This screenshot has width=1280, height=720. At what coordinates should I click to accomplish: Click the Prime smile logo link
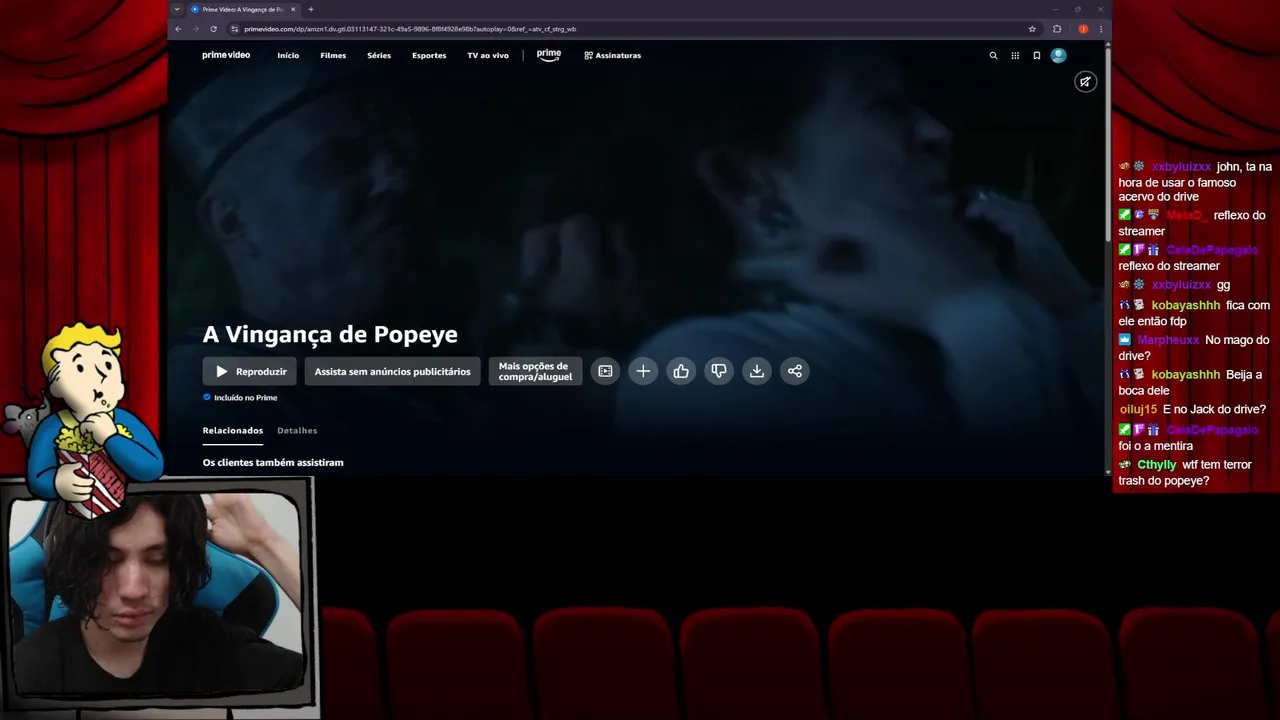(549, 55)
